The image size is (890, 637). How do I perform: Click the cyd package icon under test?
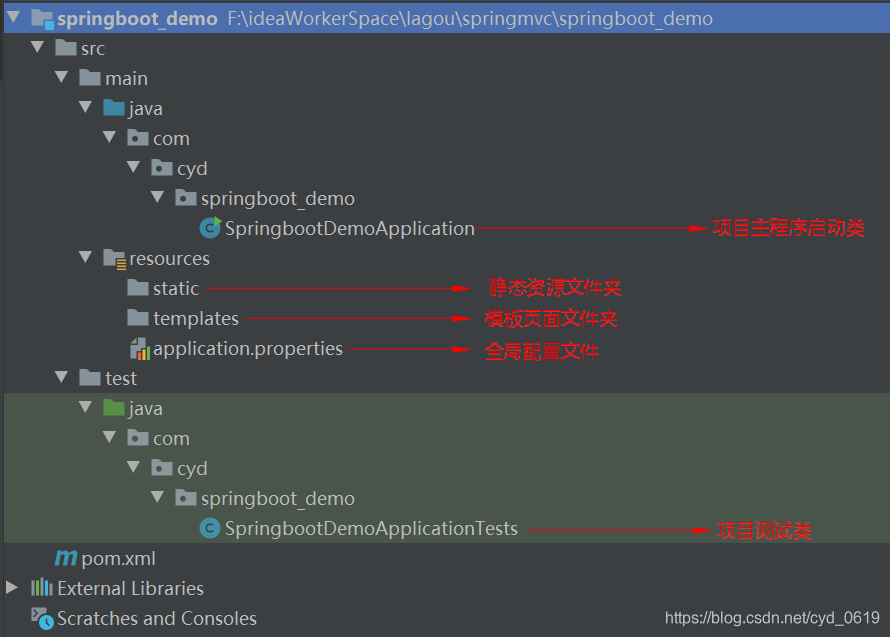tap(162, 468)
